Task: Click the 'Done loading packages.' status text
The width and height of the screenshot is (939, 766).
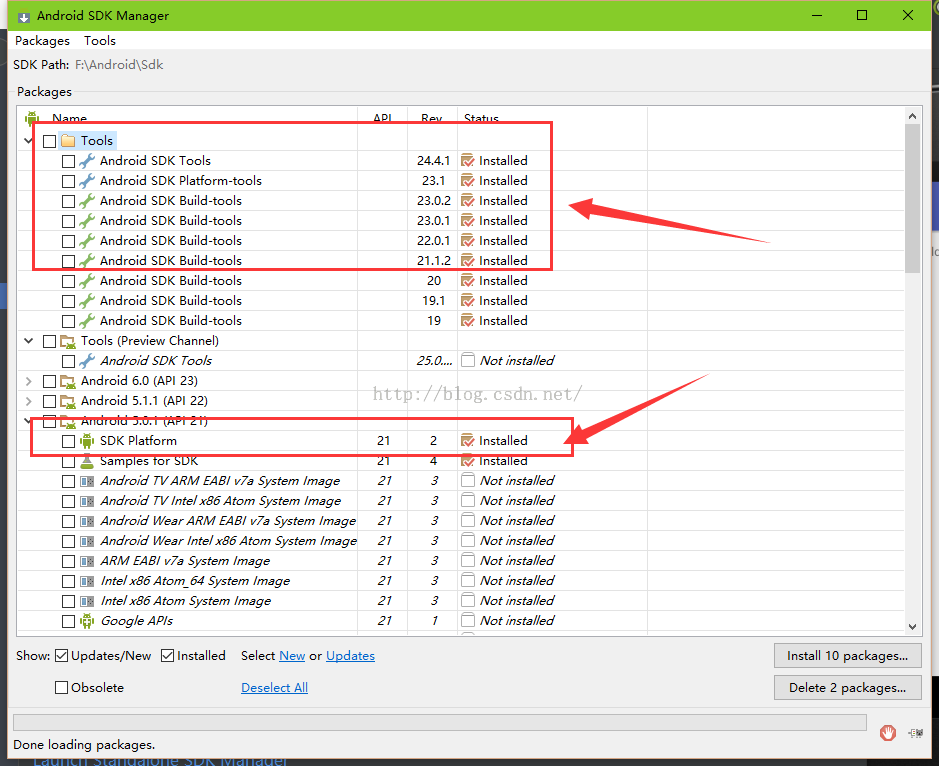Action: point(84,744)
